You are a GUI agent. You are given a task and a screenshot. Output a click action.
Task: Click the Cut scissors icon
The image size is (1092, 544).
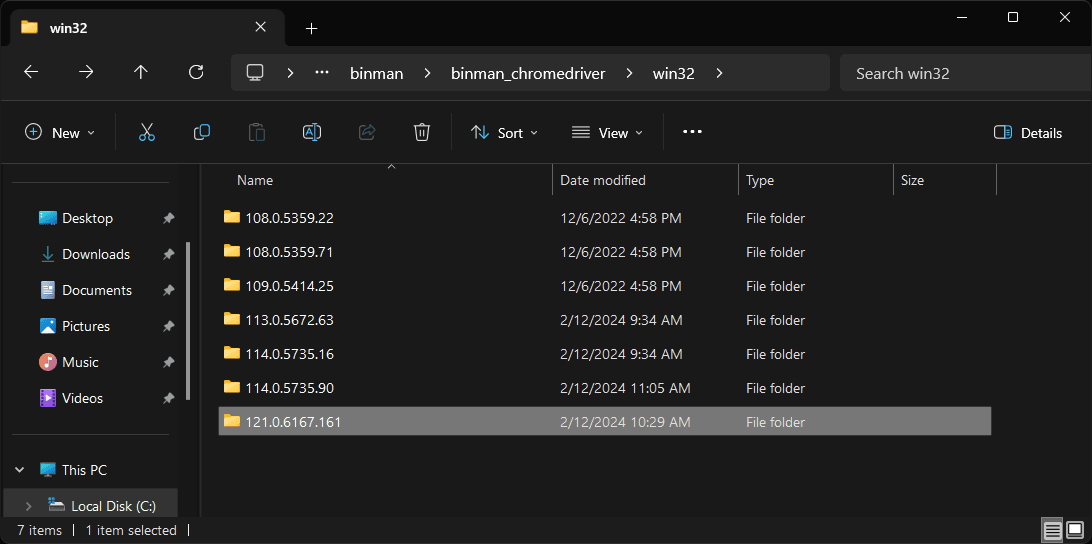[146, 132]
